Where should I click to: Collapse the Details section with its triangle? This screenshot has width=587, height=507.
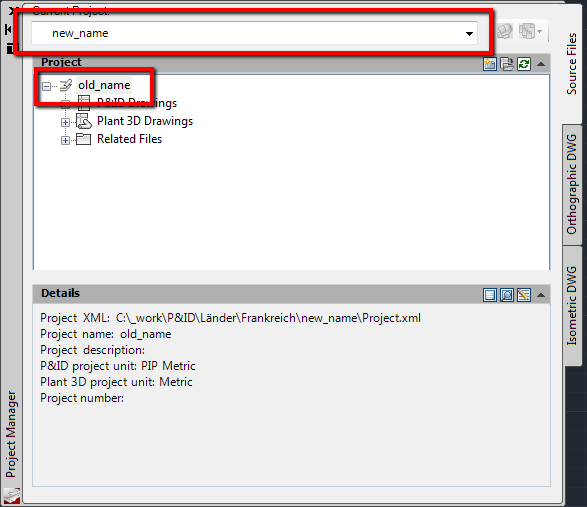[x=541, y=295]
